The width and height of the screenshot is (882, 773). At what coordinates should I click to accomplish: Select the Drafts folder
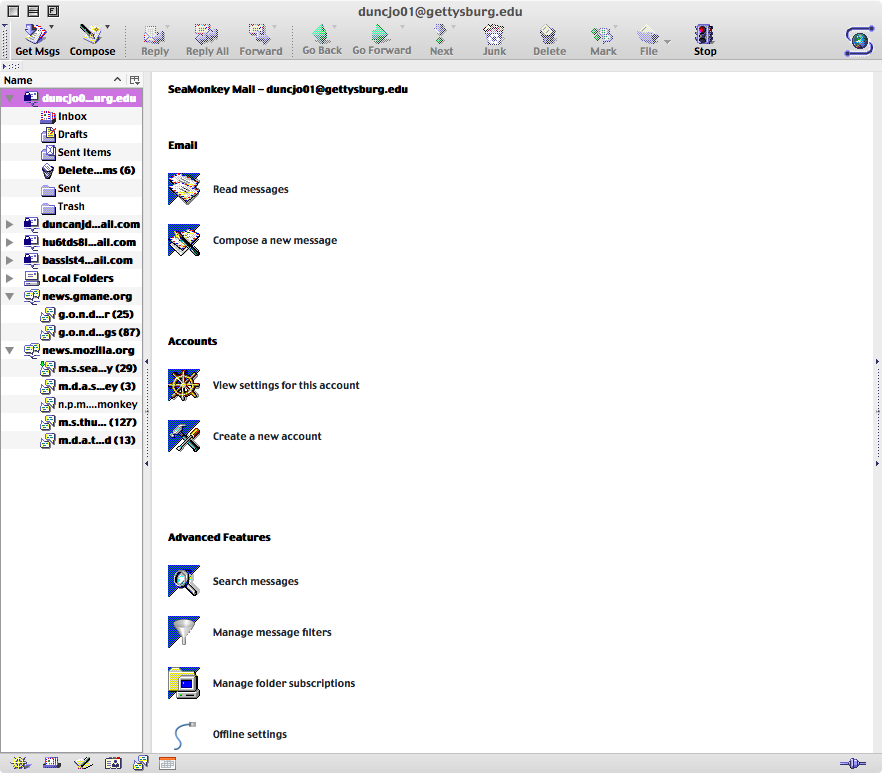coord(72,135)
